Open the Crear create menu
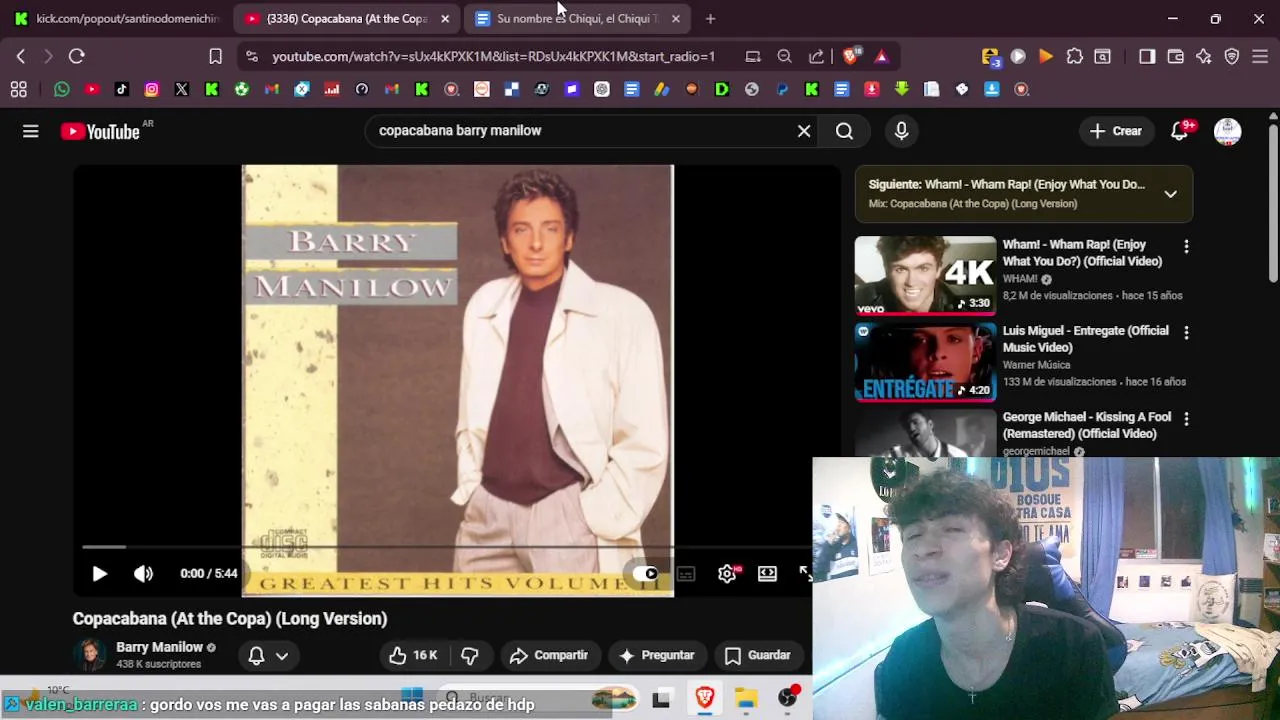Viewport: 1280px width, 720px height. (x=1116, y=131)
